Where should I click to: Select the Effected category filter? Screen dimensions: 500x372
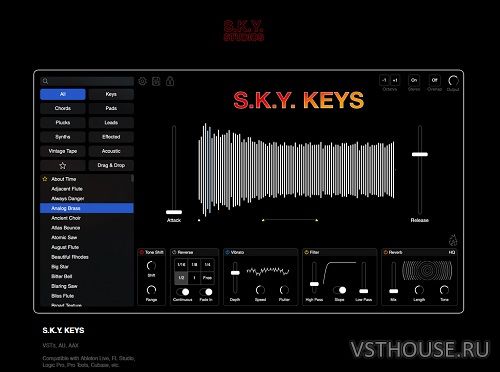click(111, 137)
